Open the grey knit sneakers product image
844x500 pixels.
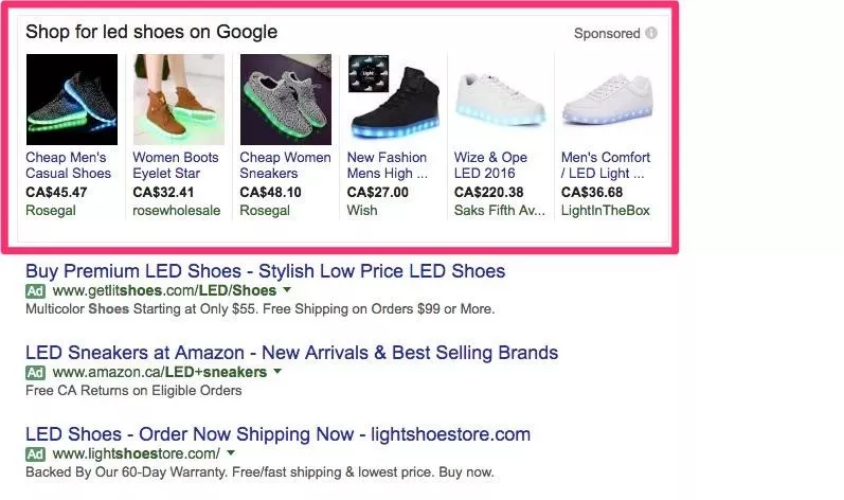(285, 99)
